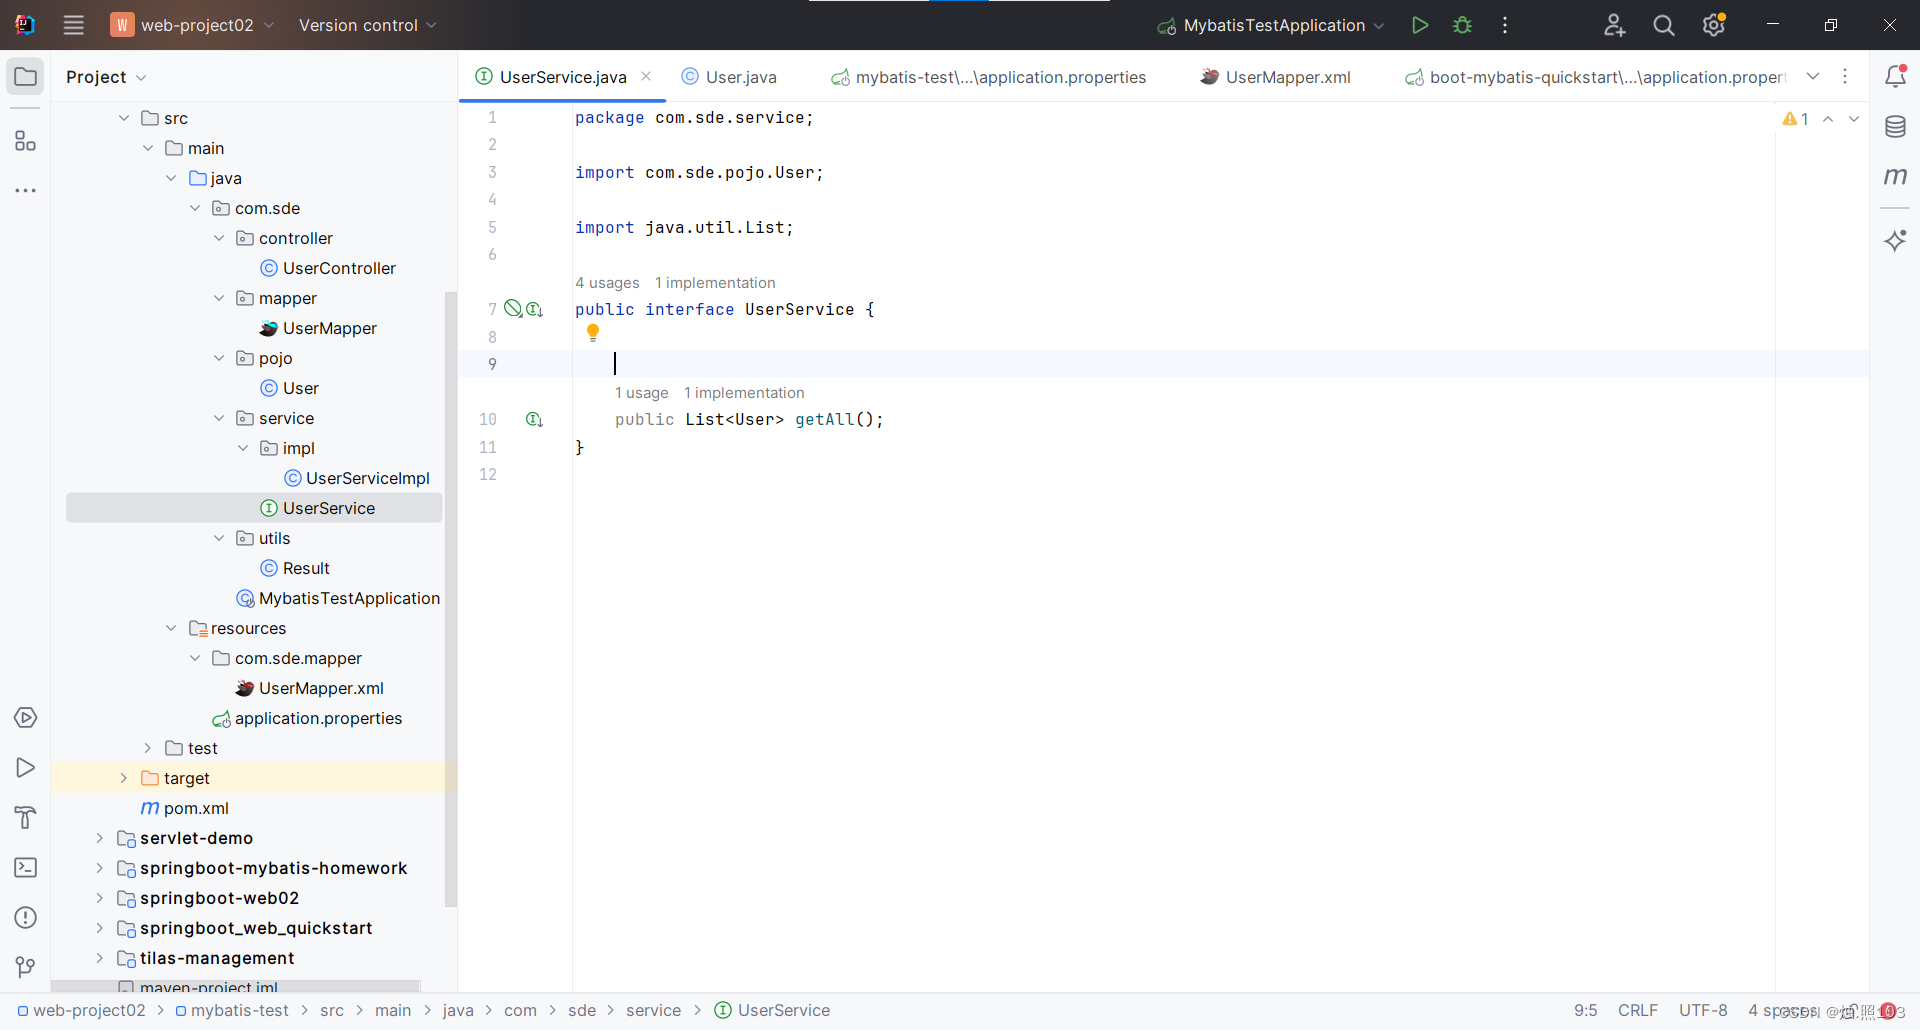Open the Notifications bell
The height and width of the screenshot is (1030, 1920).
[1895, 76]
